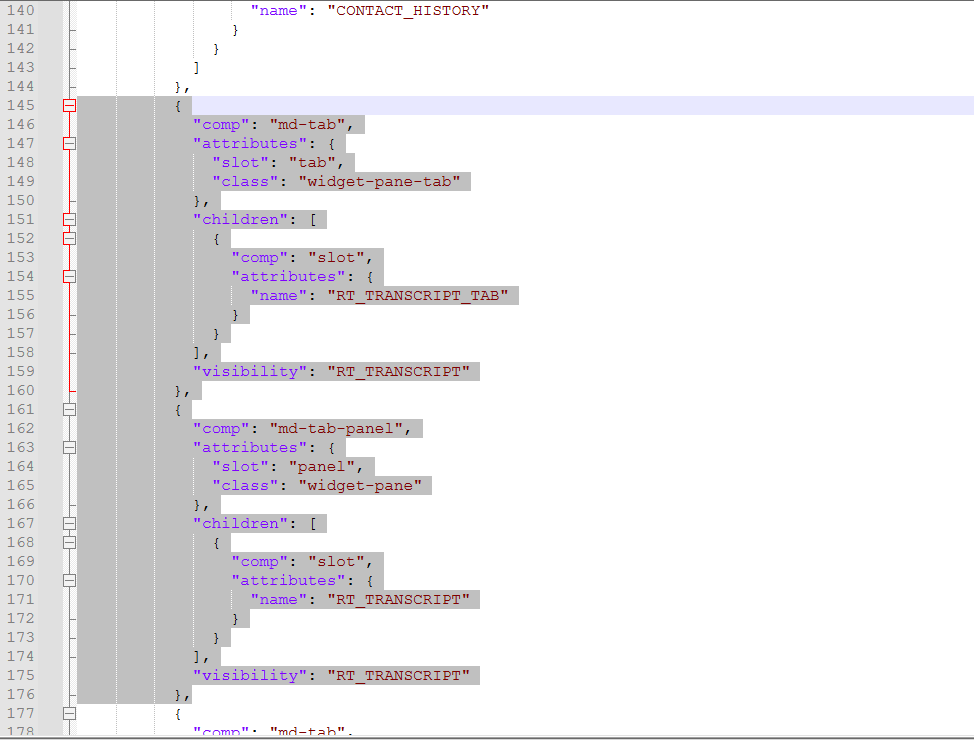Click line number 140 in the margin
Image resolution: width=974 pixels, height=740 pixels.
20,10
